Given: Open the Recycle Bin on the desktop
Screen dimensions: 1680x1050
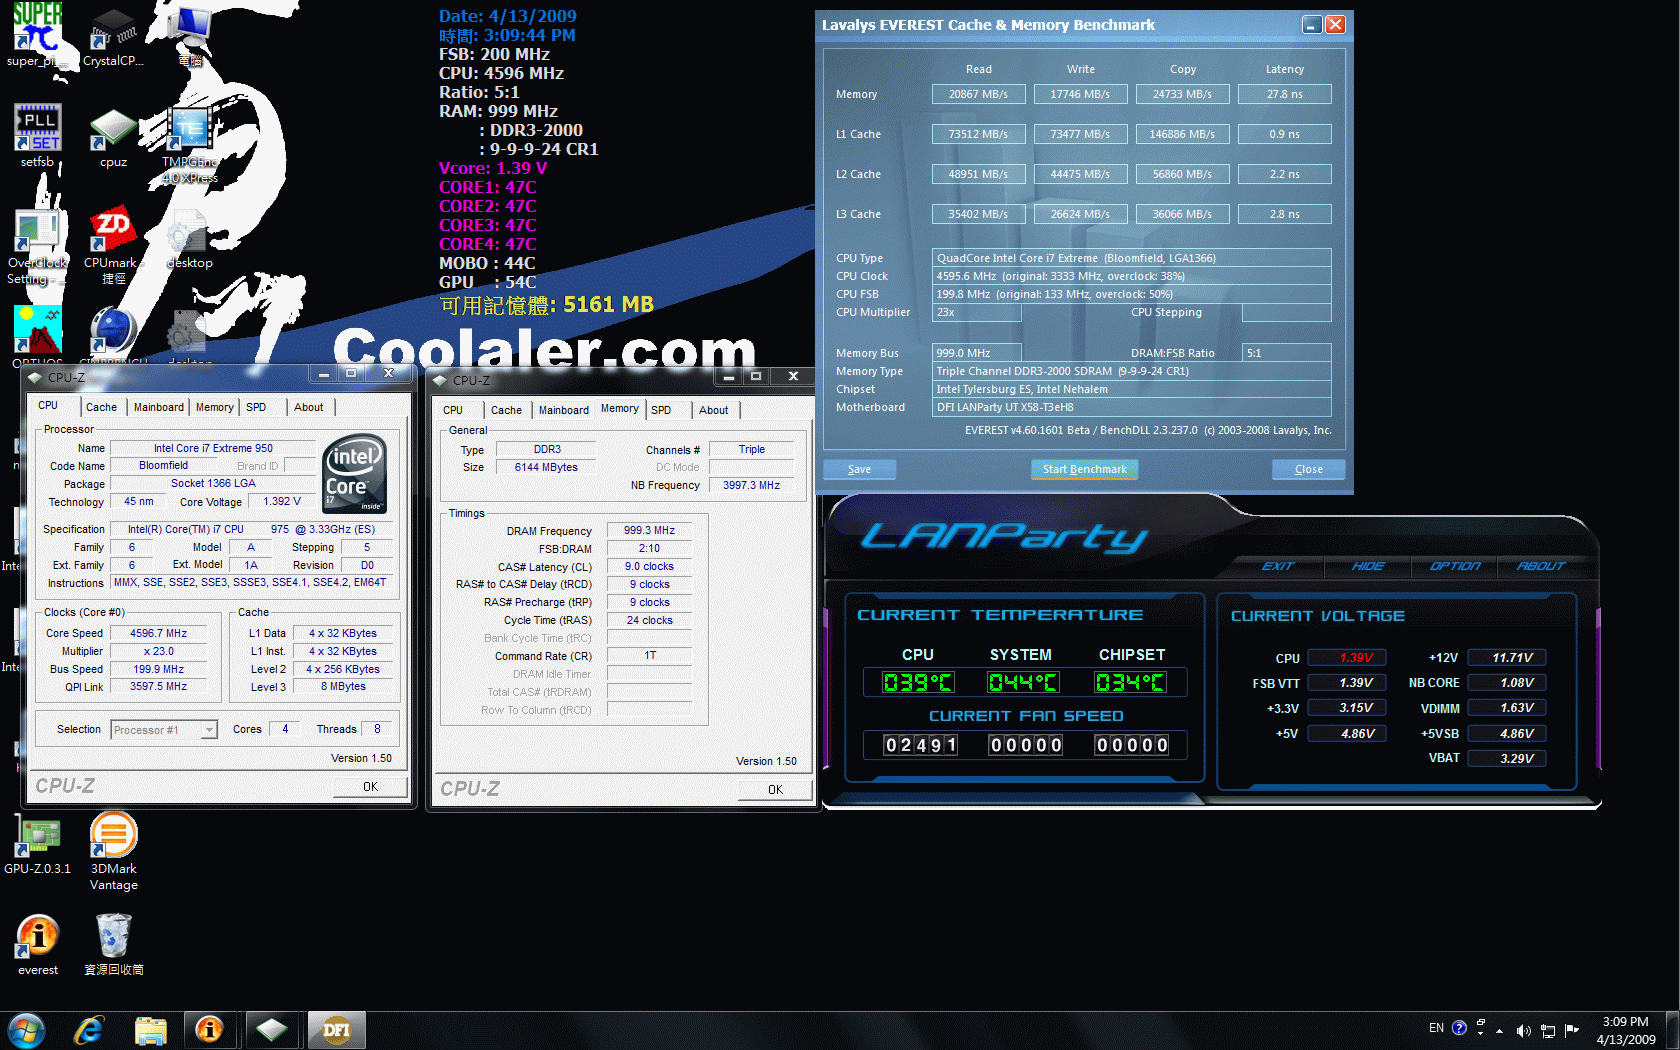Looking at the screenshot, I should (x=113, y=945).
